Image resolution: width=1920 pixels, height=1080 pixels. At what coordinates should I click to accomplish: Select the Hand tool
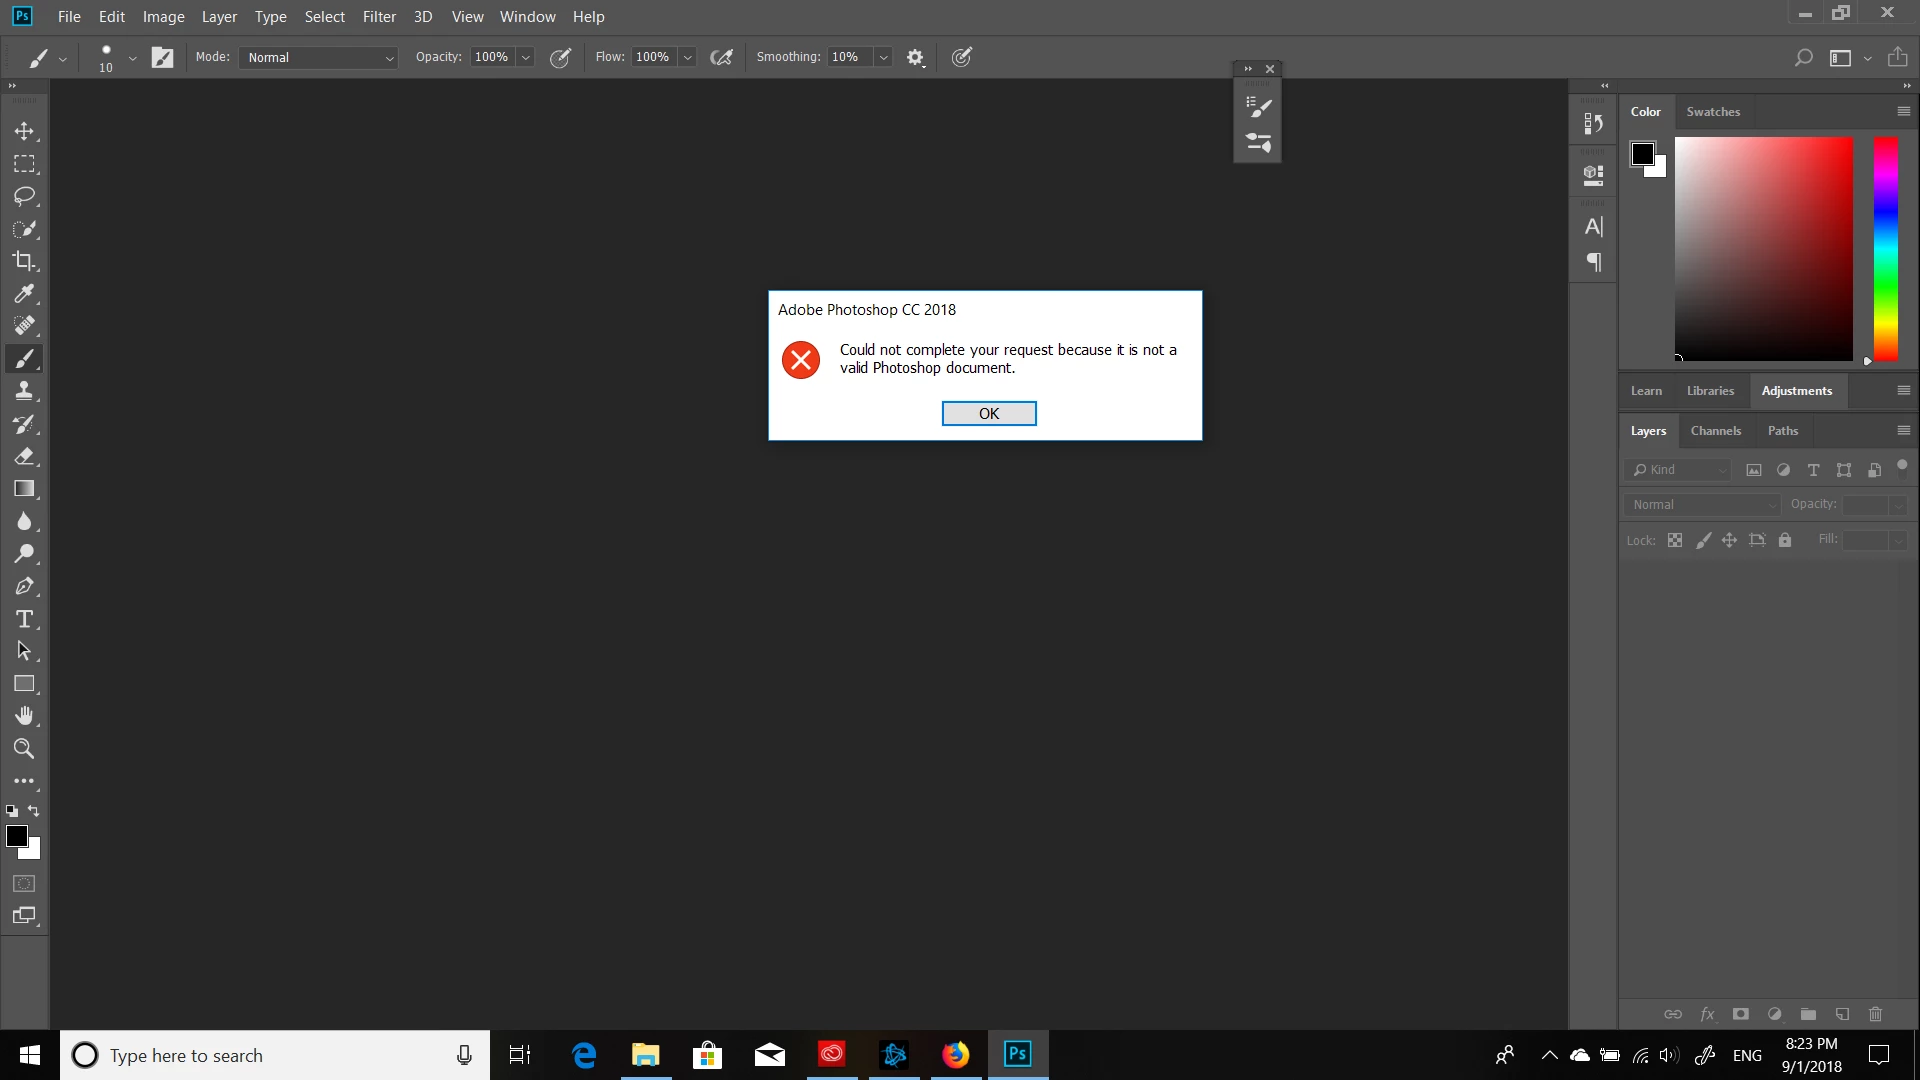click(x=24, y=716)
